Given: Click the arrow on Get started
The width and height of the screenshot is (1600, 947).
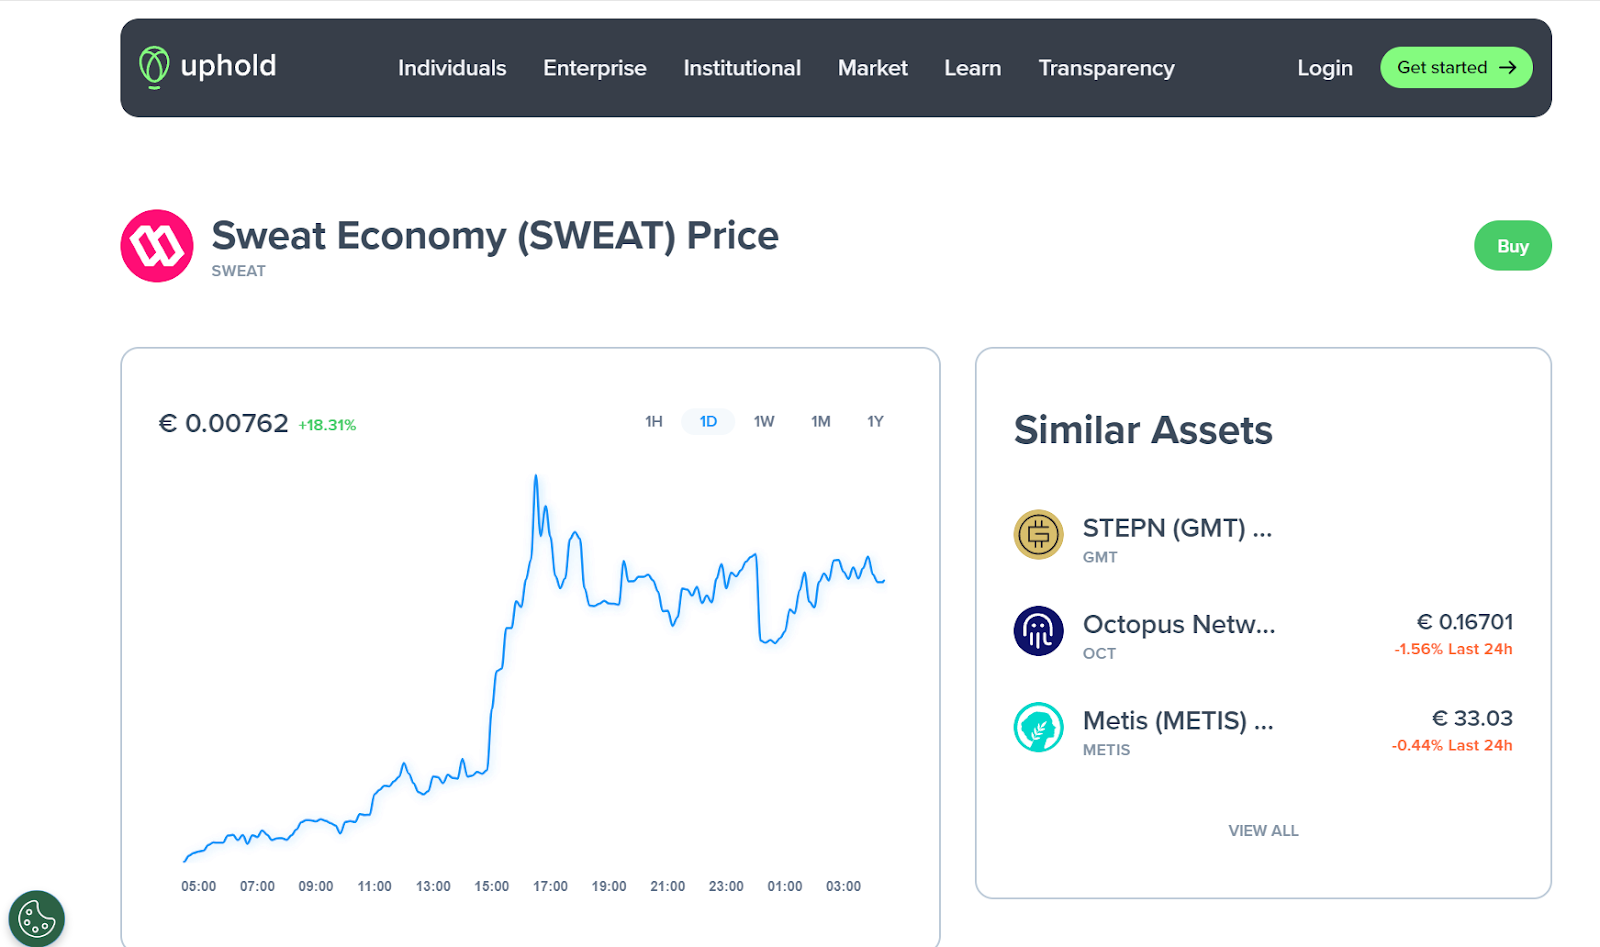Looking at the screenshot, I should (1508, 68).
